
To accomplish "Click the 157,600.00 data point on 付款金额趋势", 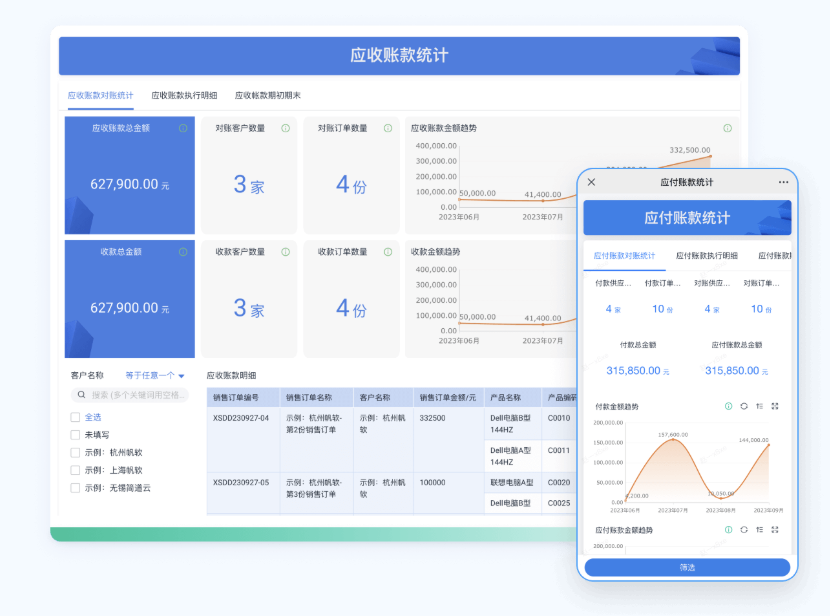I will (x=673, y=439).
